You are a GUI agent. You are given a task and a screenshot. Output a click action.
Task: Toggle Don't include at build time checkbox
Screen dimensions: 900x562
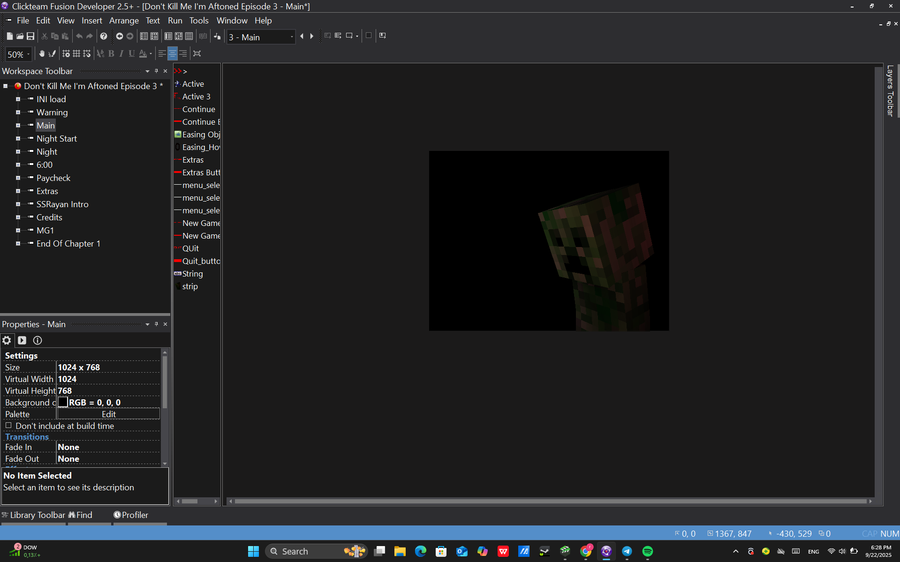[8, 426]
